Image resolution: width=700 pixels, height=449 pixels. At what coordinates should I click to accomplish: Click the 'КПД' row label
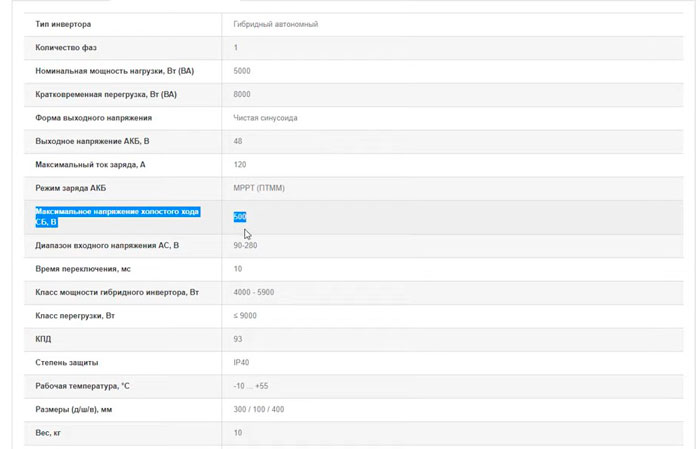coord(44,339)
